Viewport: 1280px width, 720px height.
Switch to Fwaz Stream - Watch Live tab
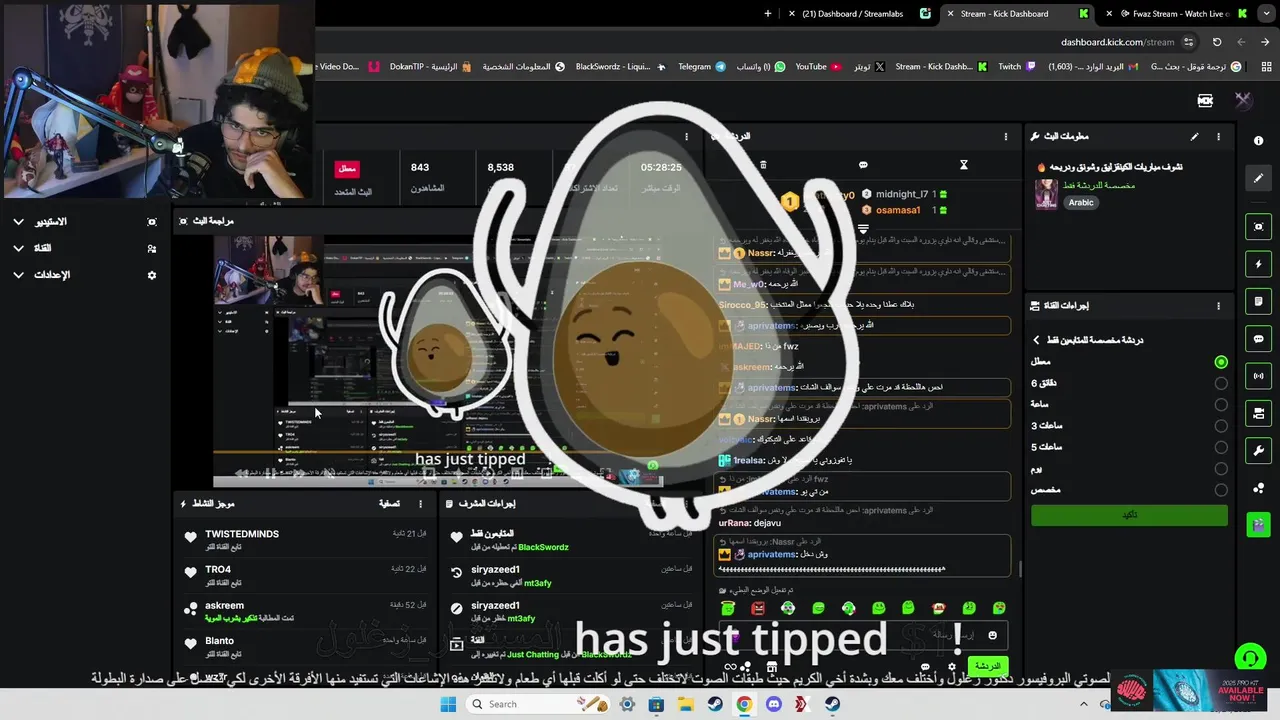(1177, 14)
